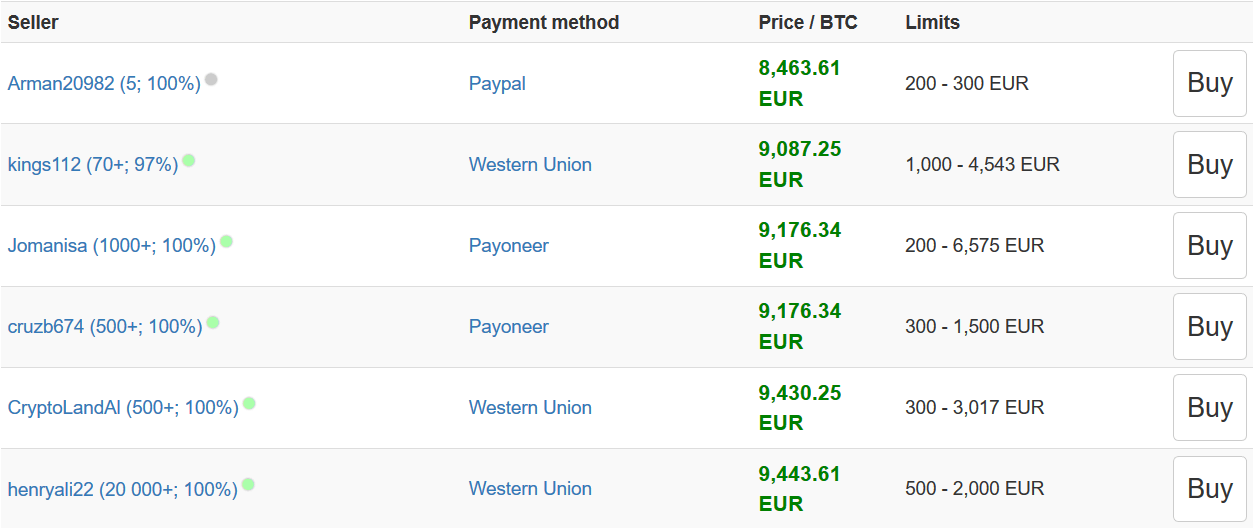The image size is (1253, 528).
Task: Select the Paypal payment method link
Action: [x=497, y=84]
